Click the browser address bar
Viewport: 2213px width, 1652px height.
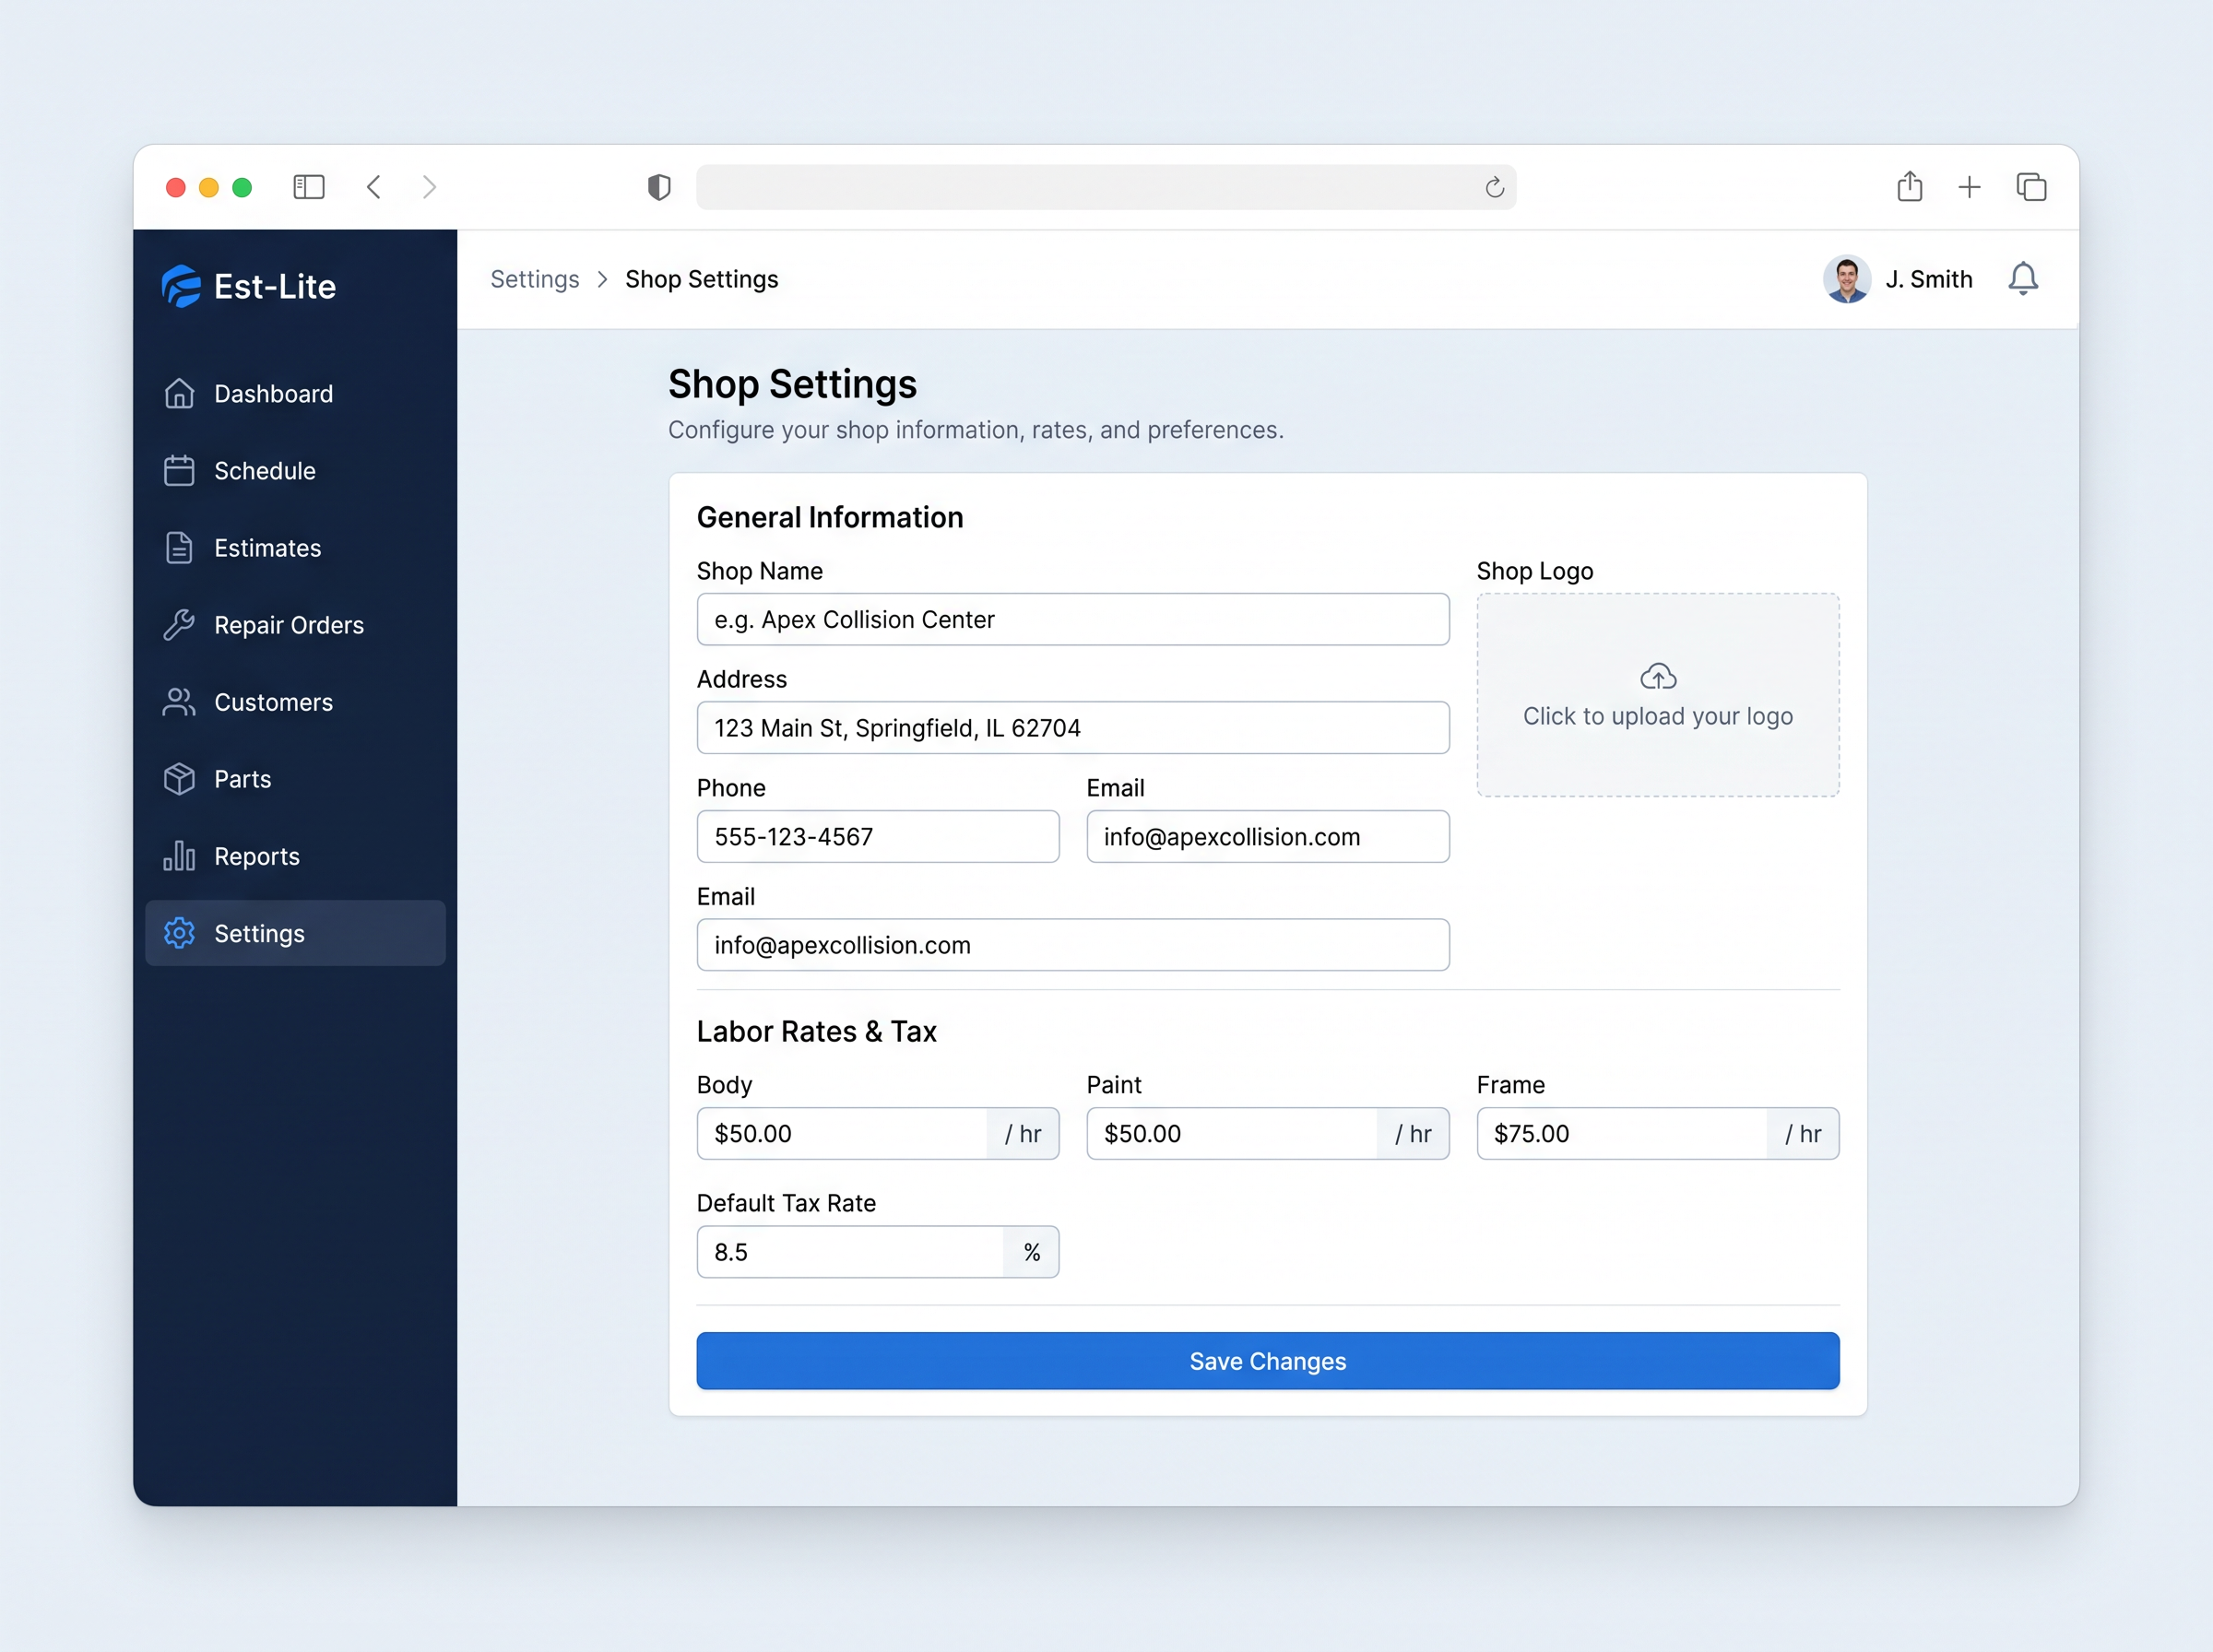coord(1106,187)
